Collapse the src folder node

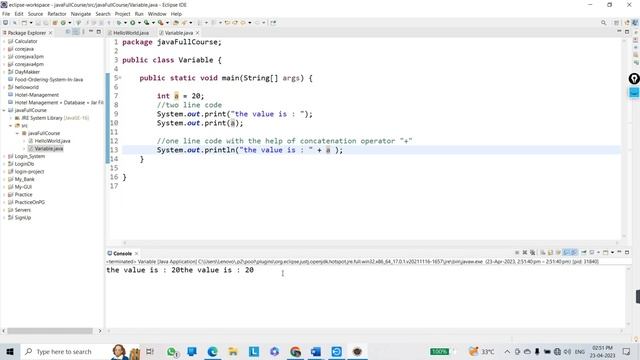(11, 126)
